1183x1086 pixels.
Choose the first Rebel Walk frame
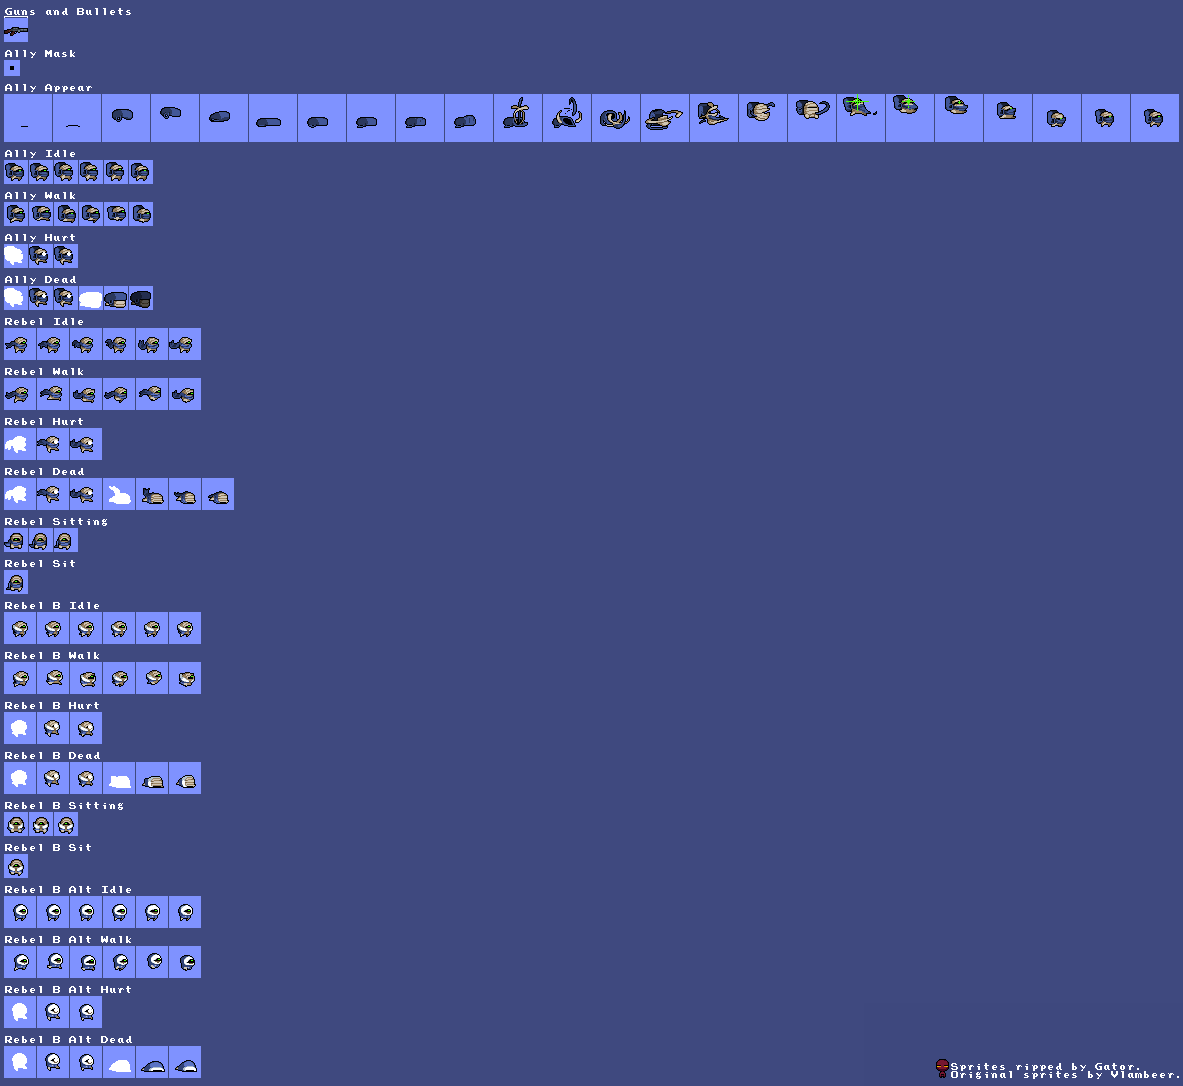[x=20, y=394]
